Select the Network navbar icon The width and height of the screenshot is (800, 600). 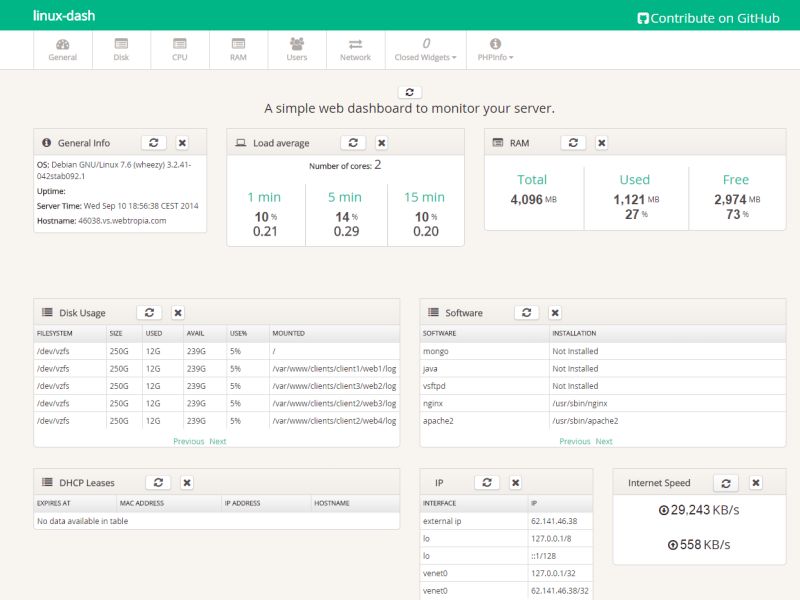pyautogui.click(x=355, y=50)
